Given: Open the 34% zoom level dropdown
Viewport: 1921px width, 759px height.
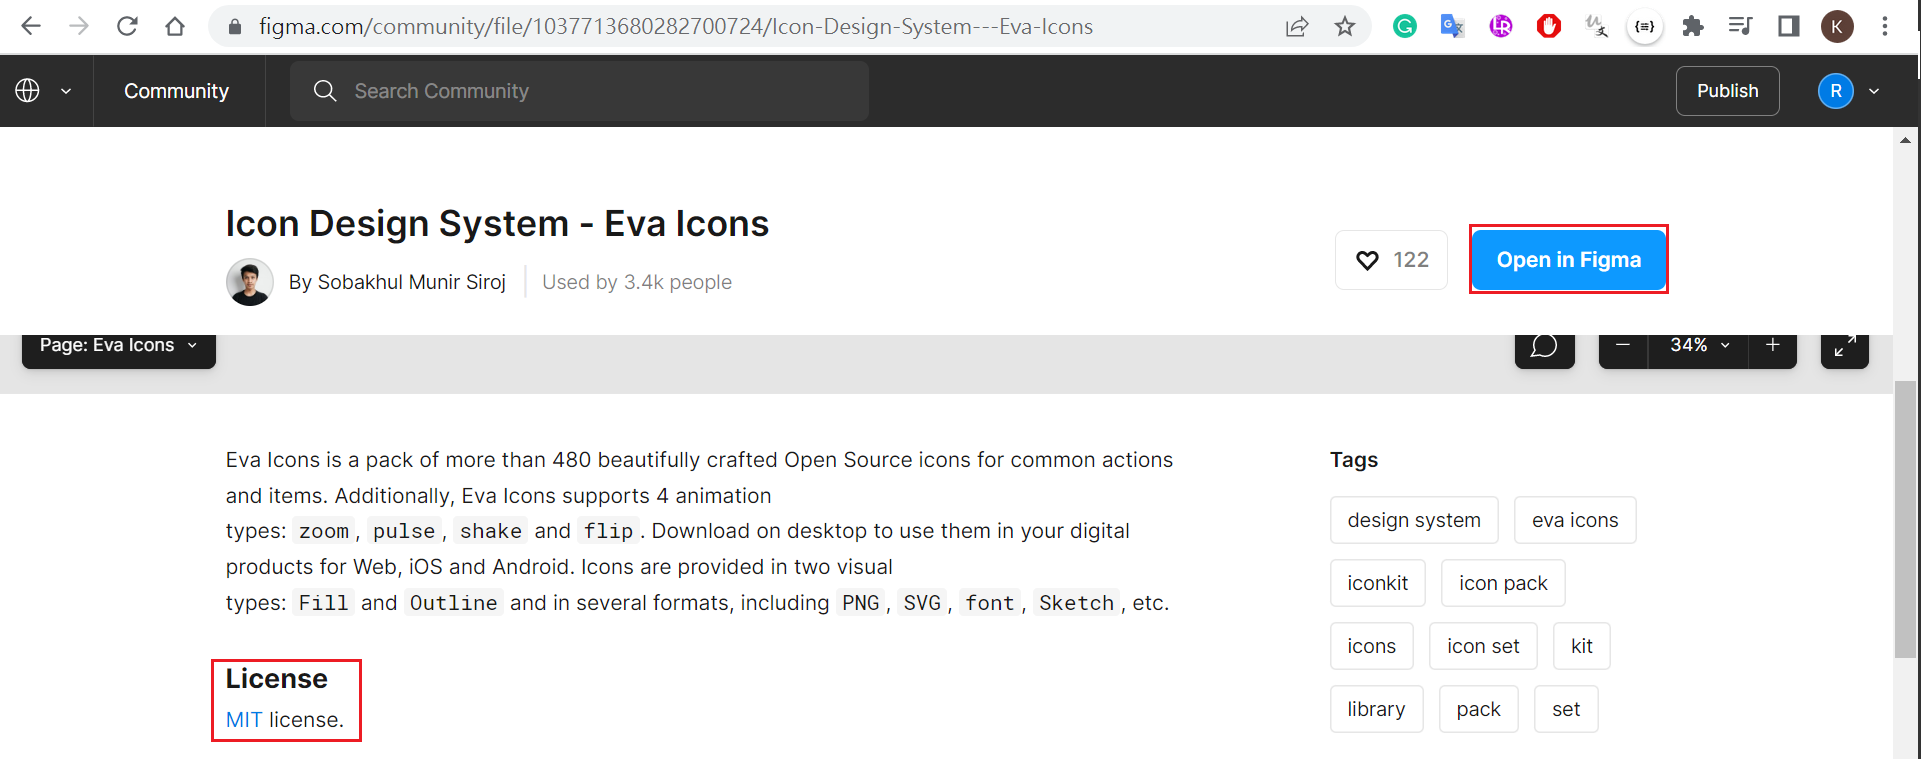Looking at the screenshot, I should pyautogui.click(x=1698, y=345).
